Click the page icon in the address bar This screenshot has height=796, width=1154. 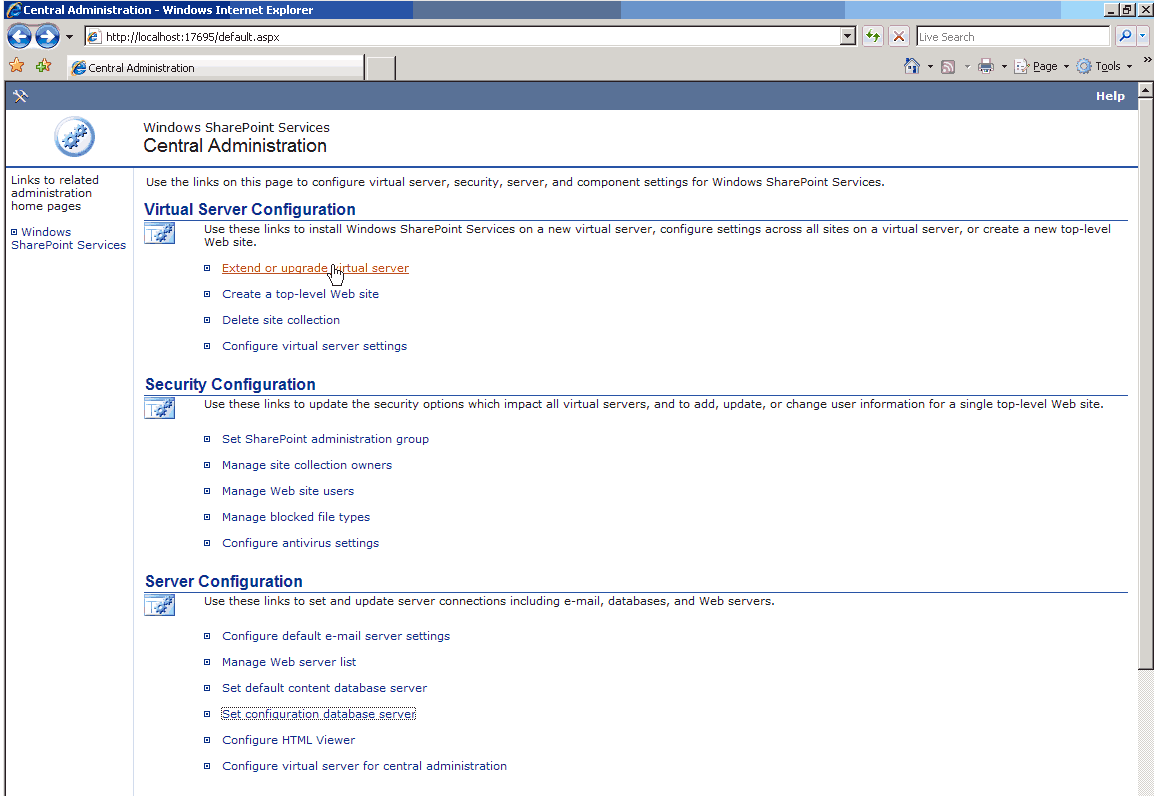tap(93, 37)
